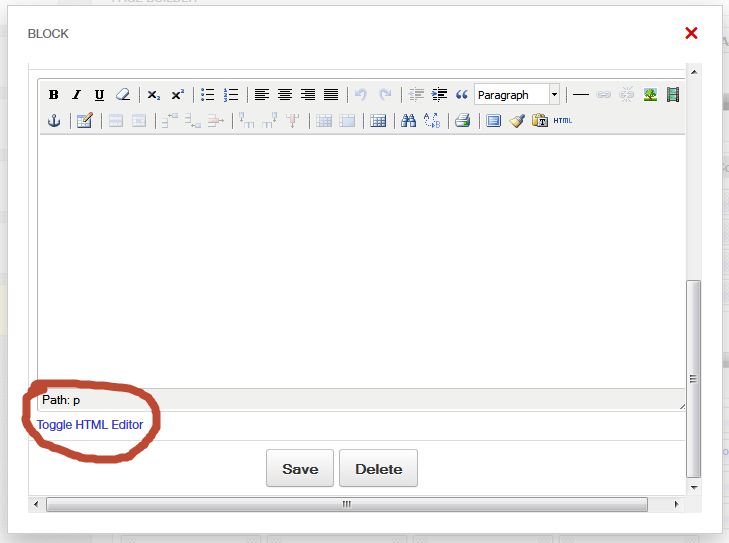
Task: Click the Toggle HTML Editor link
Action: [90, 425]
